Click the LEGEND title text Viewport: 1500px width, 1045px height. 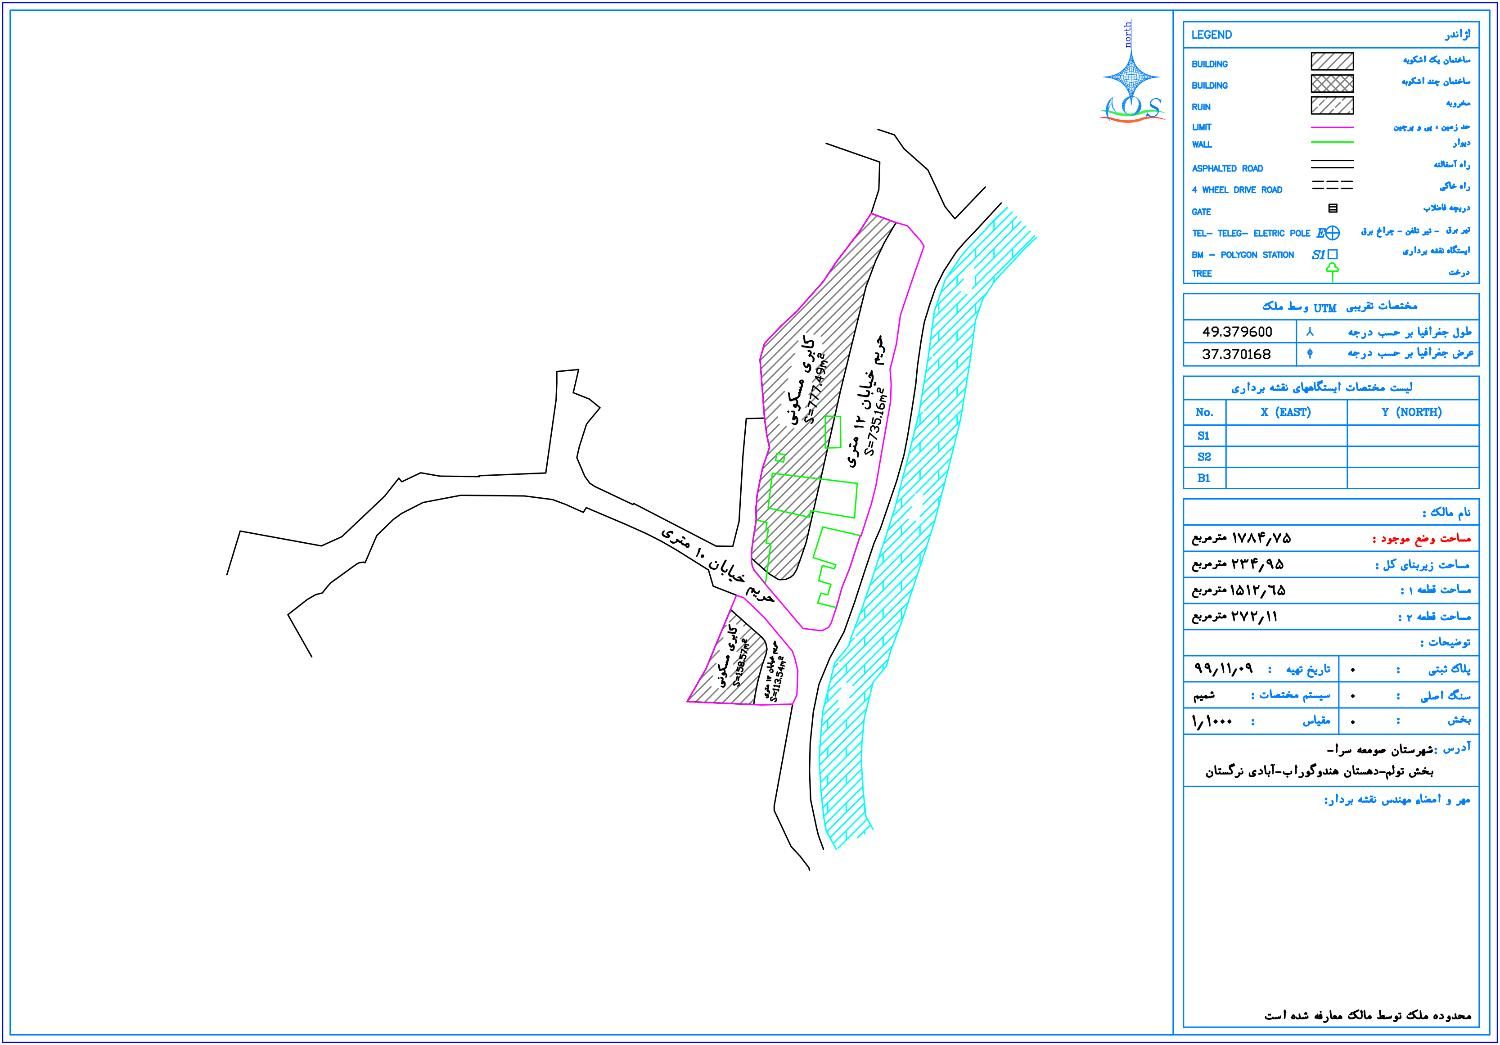point(1212,35)
